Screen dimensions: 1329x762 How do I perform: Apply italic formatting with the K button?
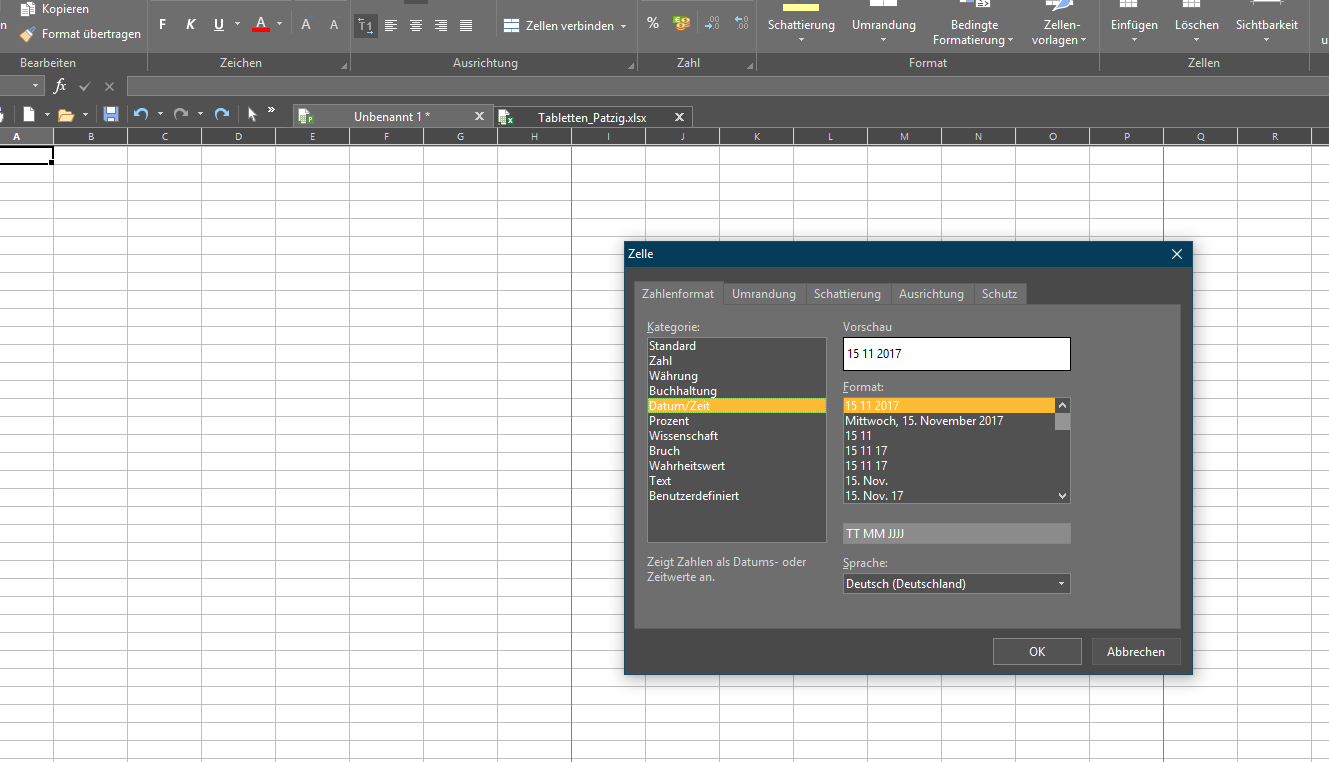(x=191, y=25)
